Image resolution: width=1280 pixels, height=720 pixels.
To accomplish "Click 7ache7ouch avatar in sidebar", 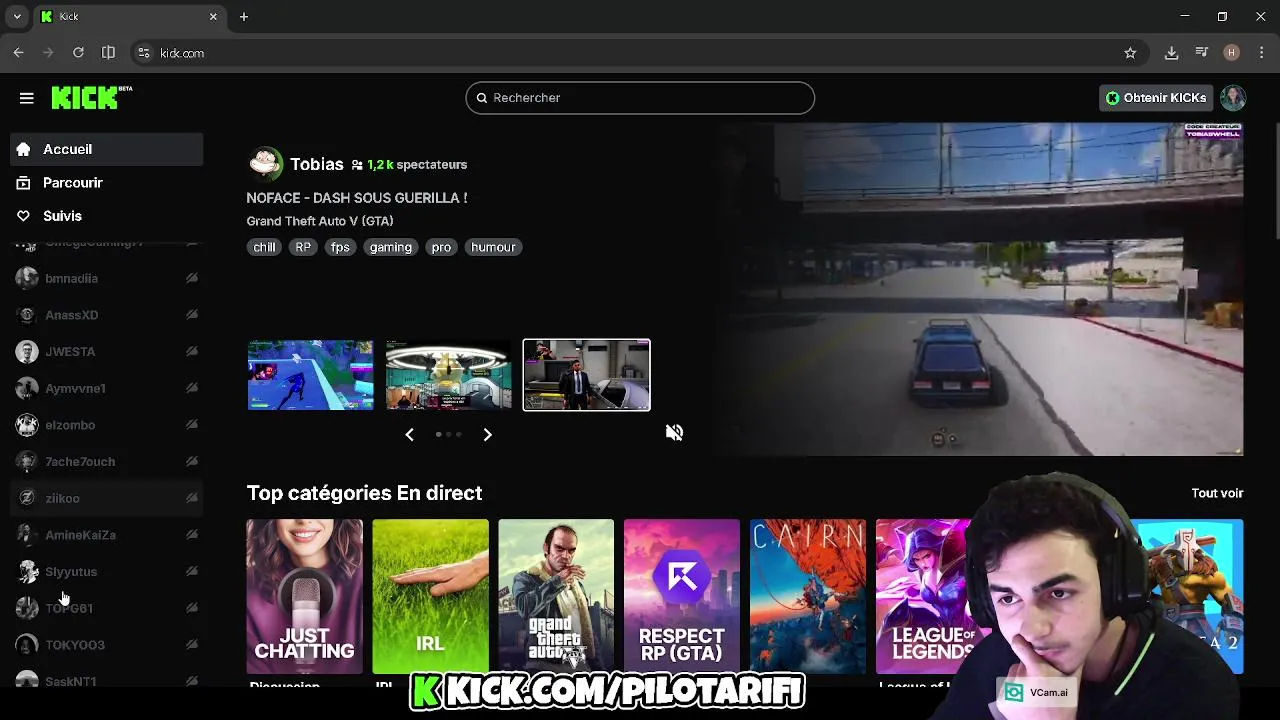I will coord(27,461).
